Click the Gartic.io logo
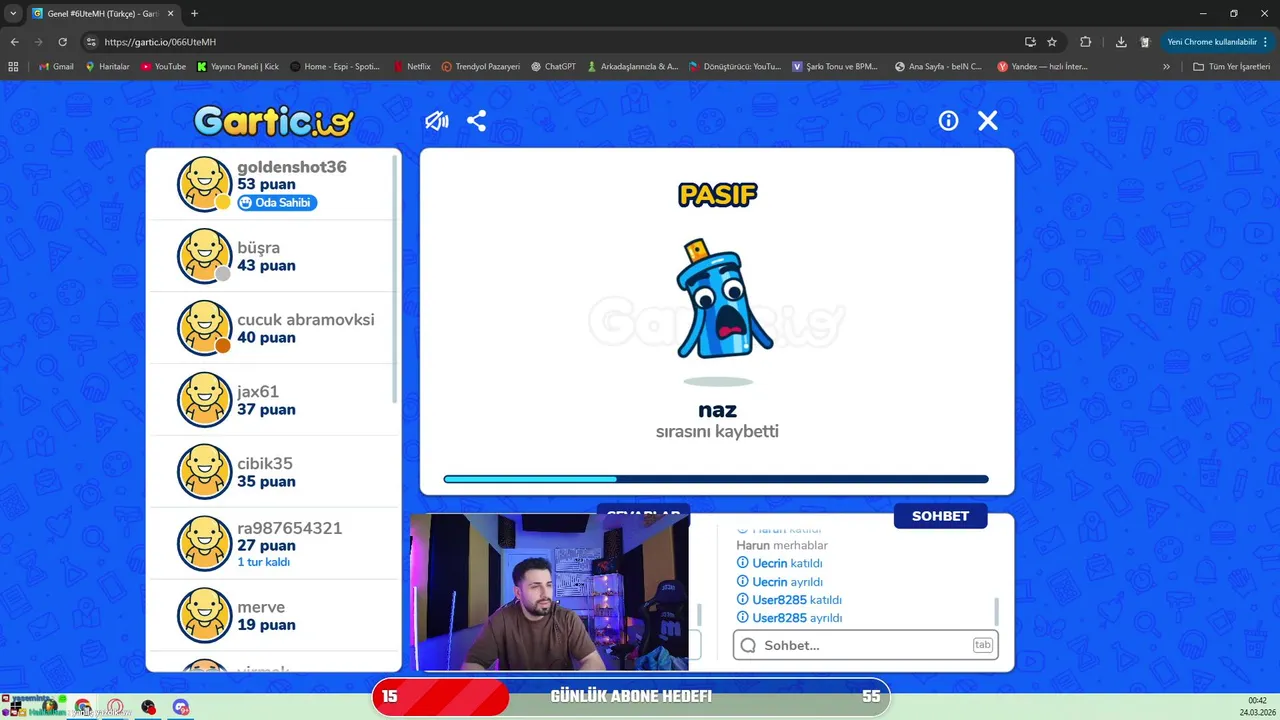The image size is (1280, 720). point(274,121)
